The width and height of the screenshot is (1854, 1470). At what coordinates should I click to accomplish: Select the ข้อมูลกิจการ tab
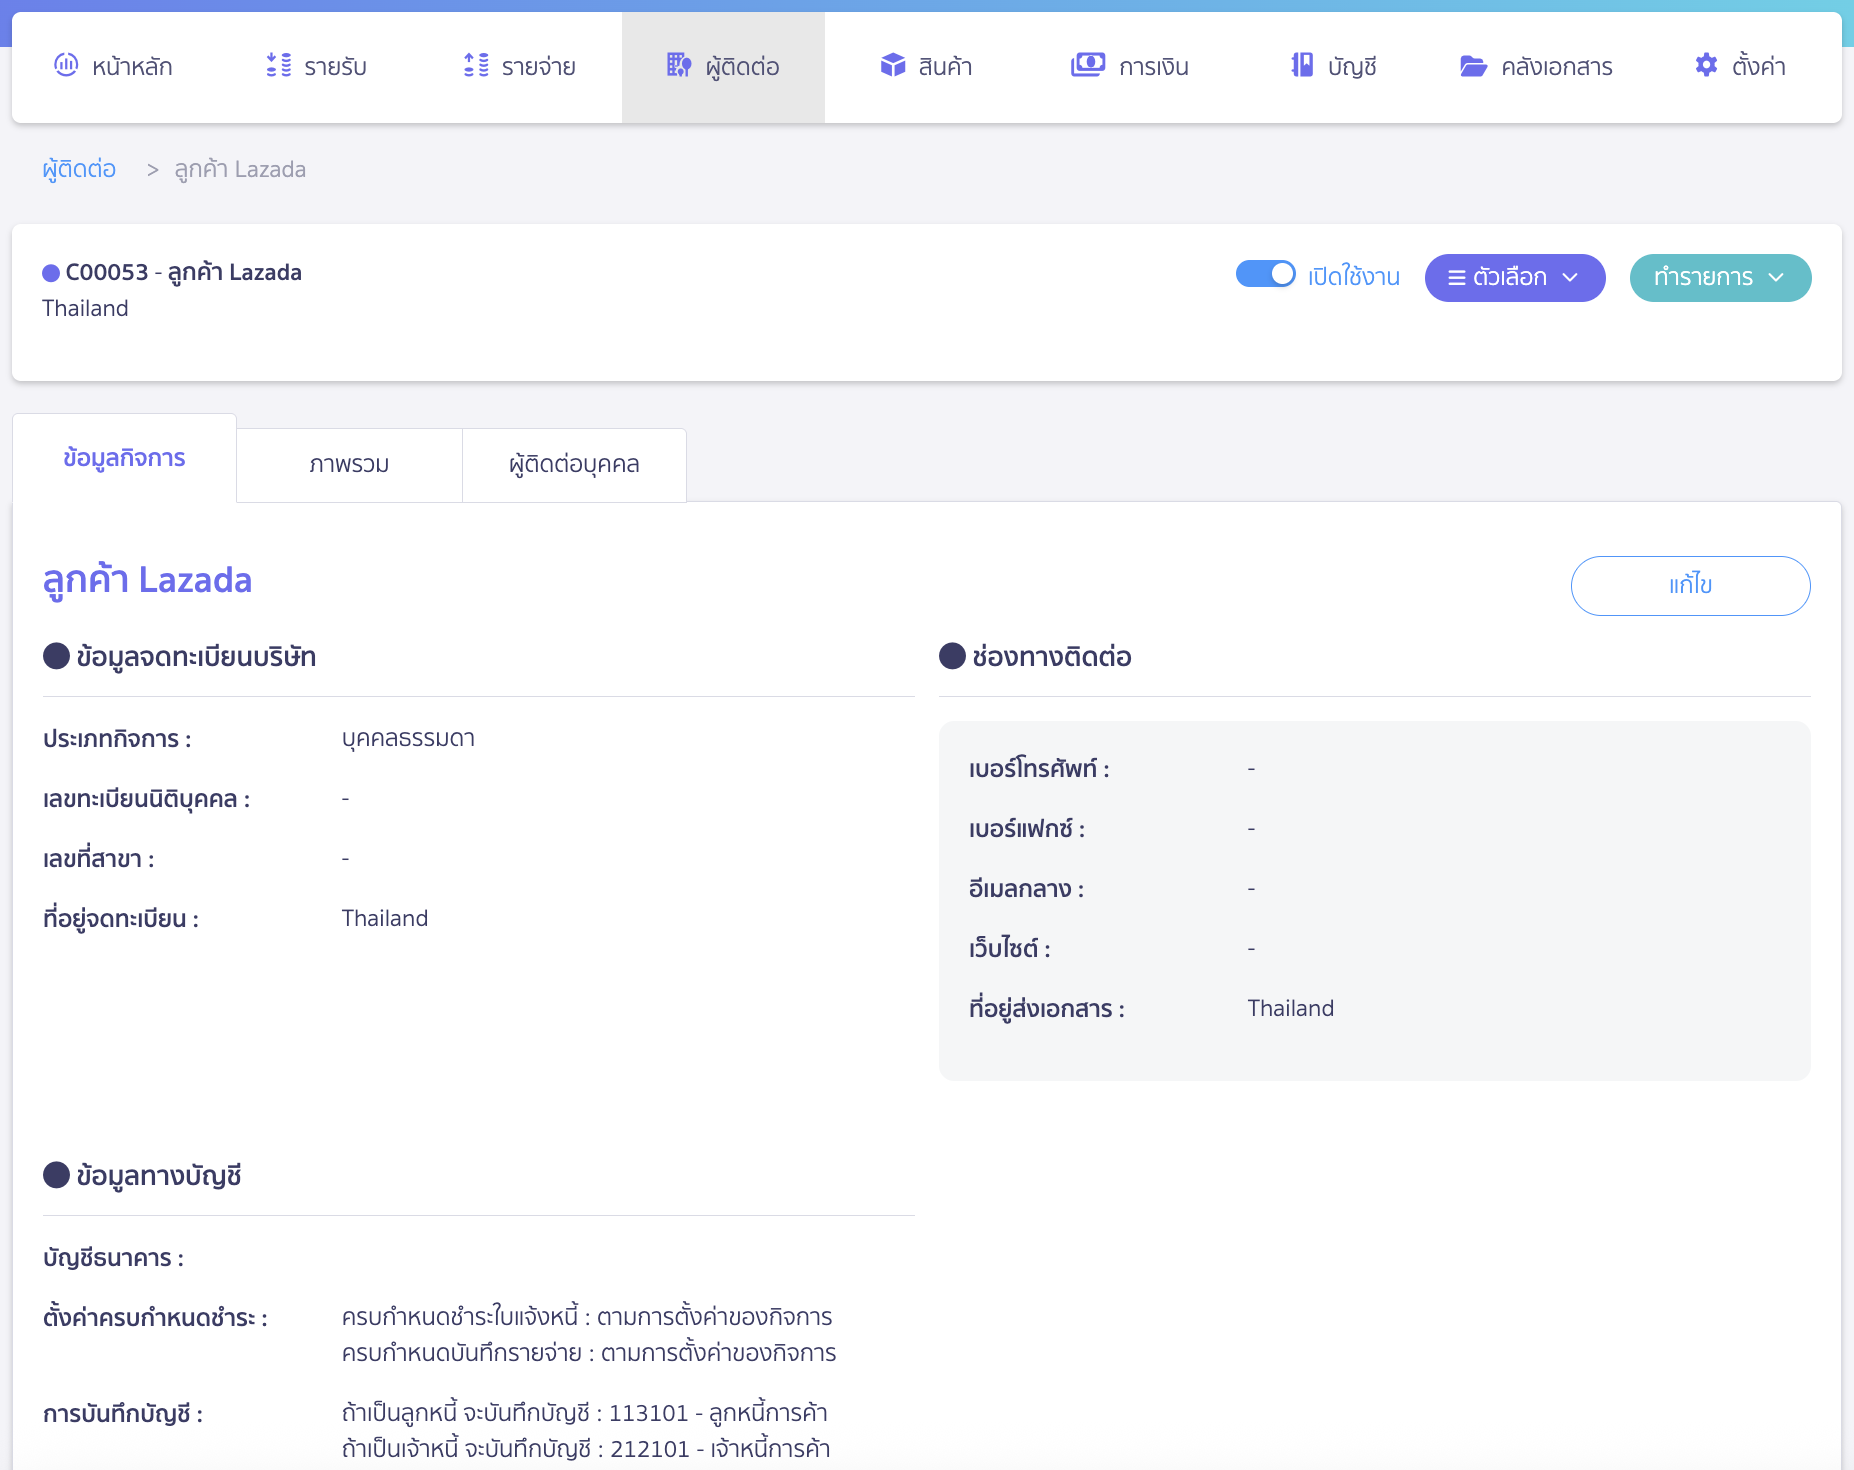pyautogui.click(x=124, y=459)
